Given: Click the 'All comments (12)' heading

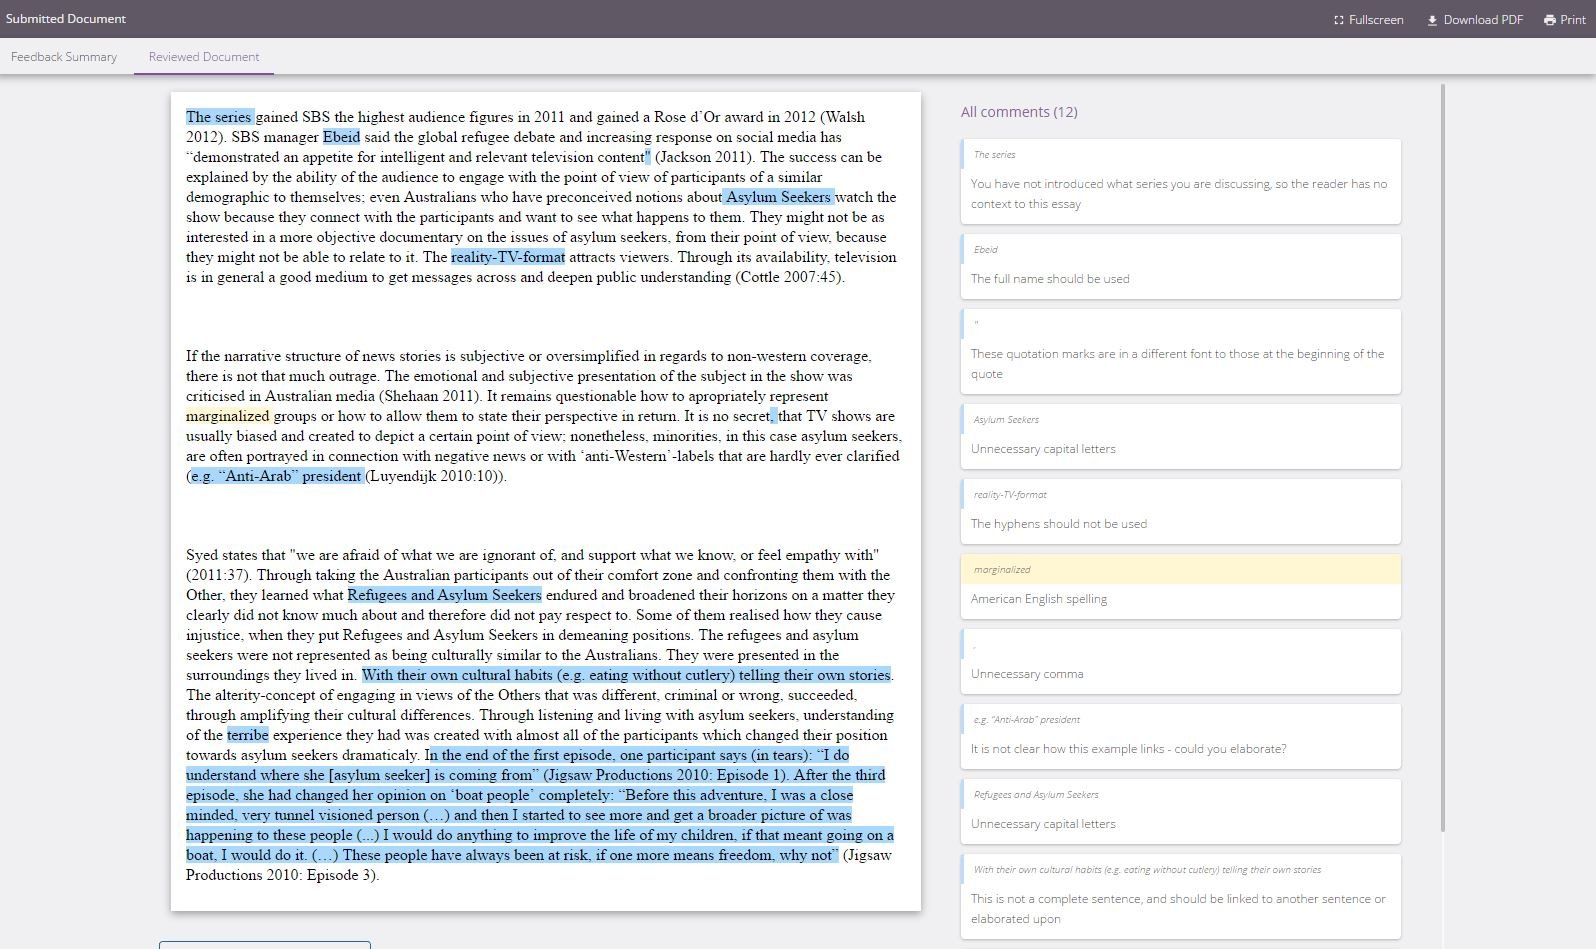Looking at the screenshot, I should (x=1019, y=112).
